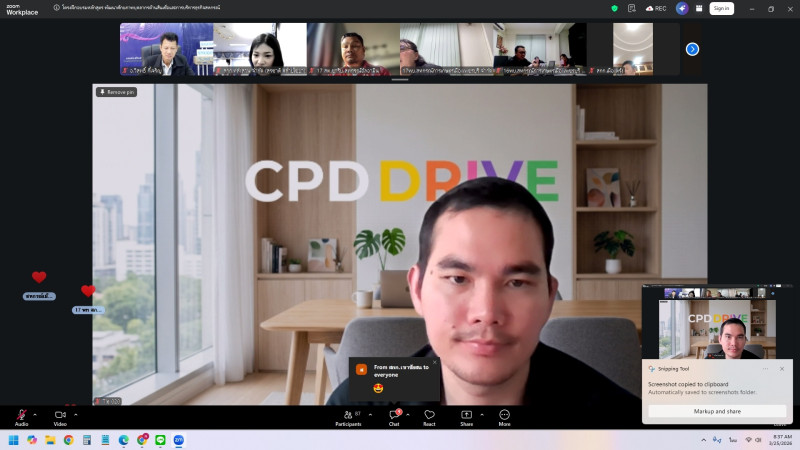Unmute the microphone via the Audio icon
This screenshot has height=450, width=800.
click(x=21, y=415)
